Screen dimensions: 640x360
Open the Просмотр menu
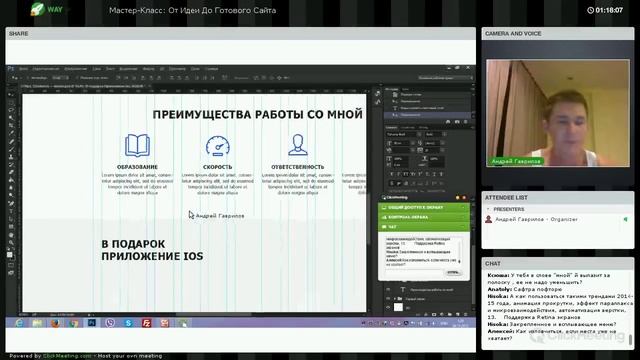(177, 69)
